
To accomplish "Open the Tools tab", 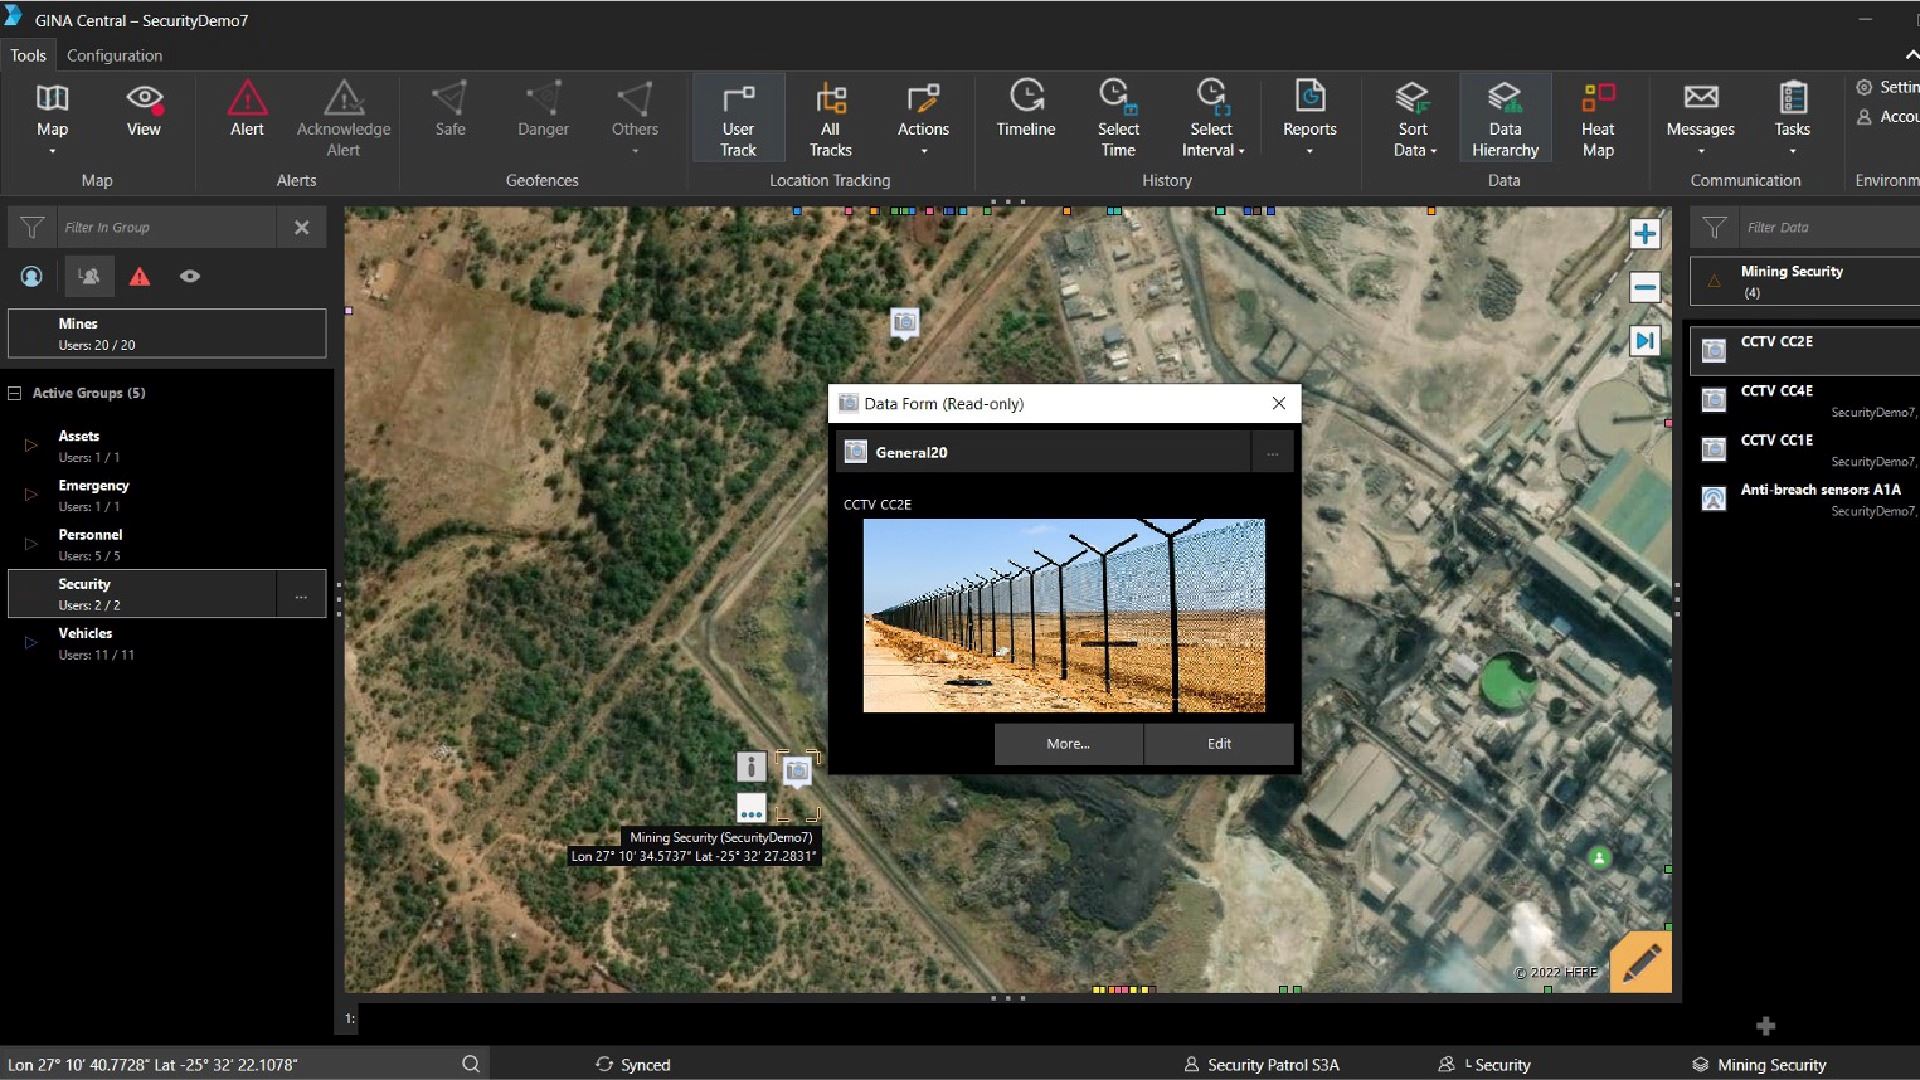I will tap(28, 55).
